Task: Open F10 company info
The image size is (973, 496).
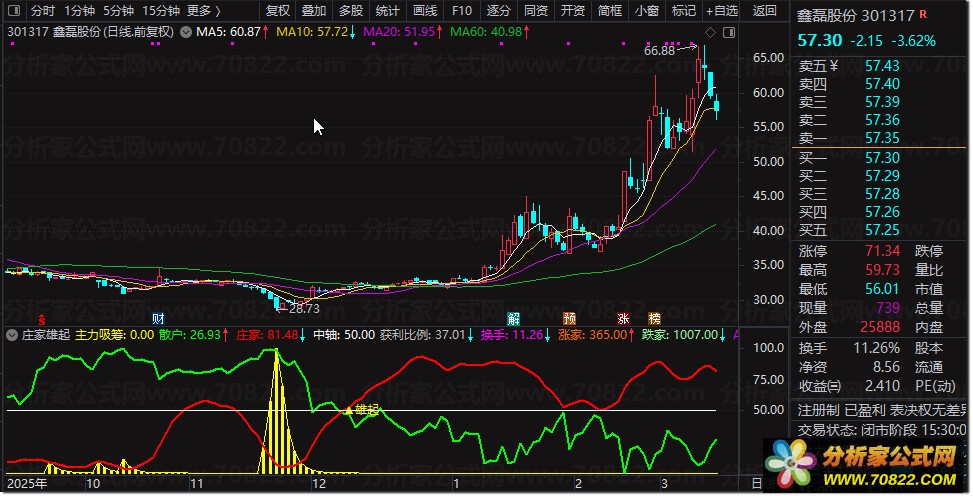Action: (x=462, y=11)
